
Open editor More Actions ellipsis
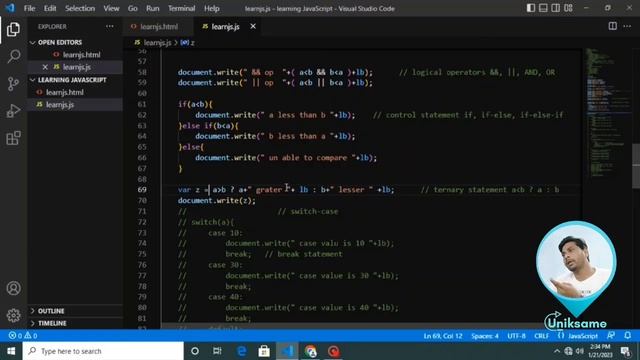pos(627,26)
